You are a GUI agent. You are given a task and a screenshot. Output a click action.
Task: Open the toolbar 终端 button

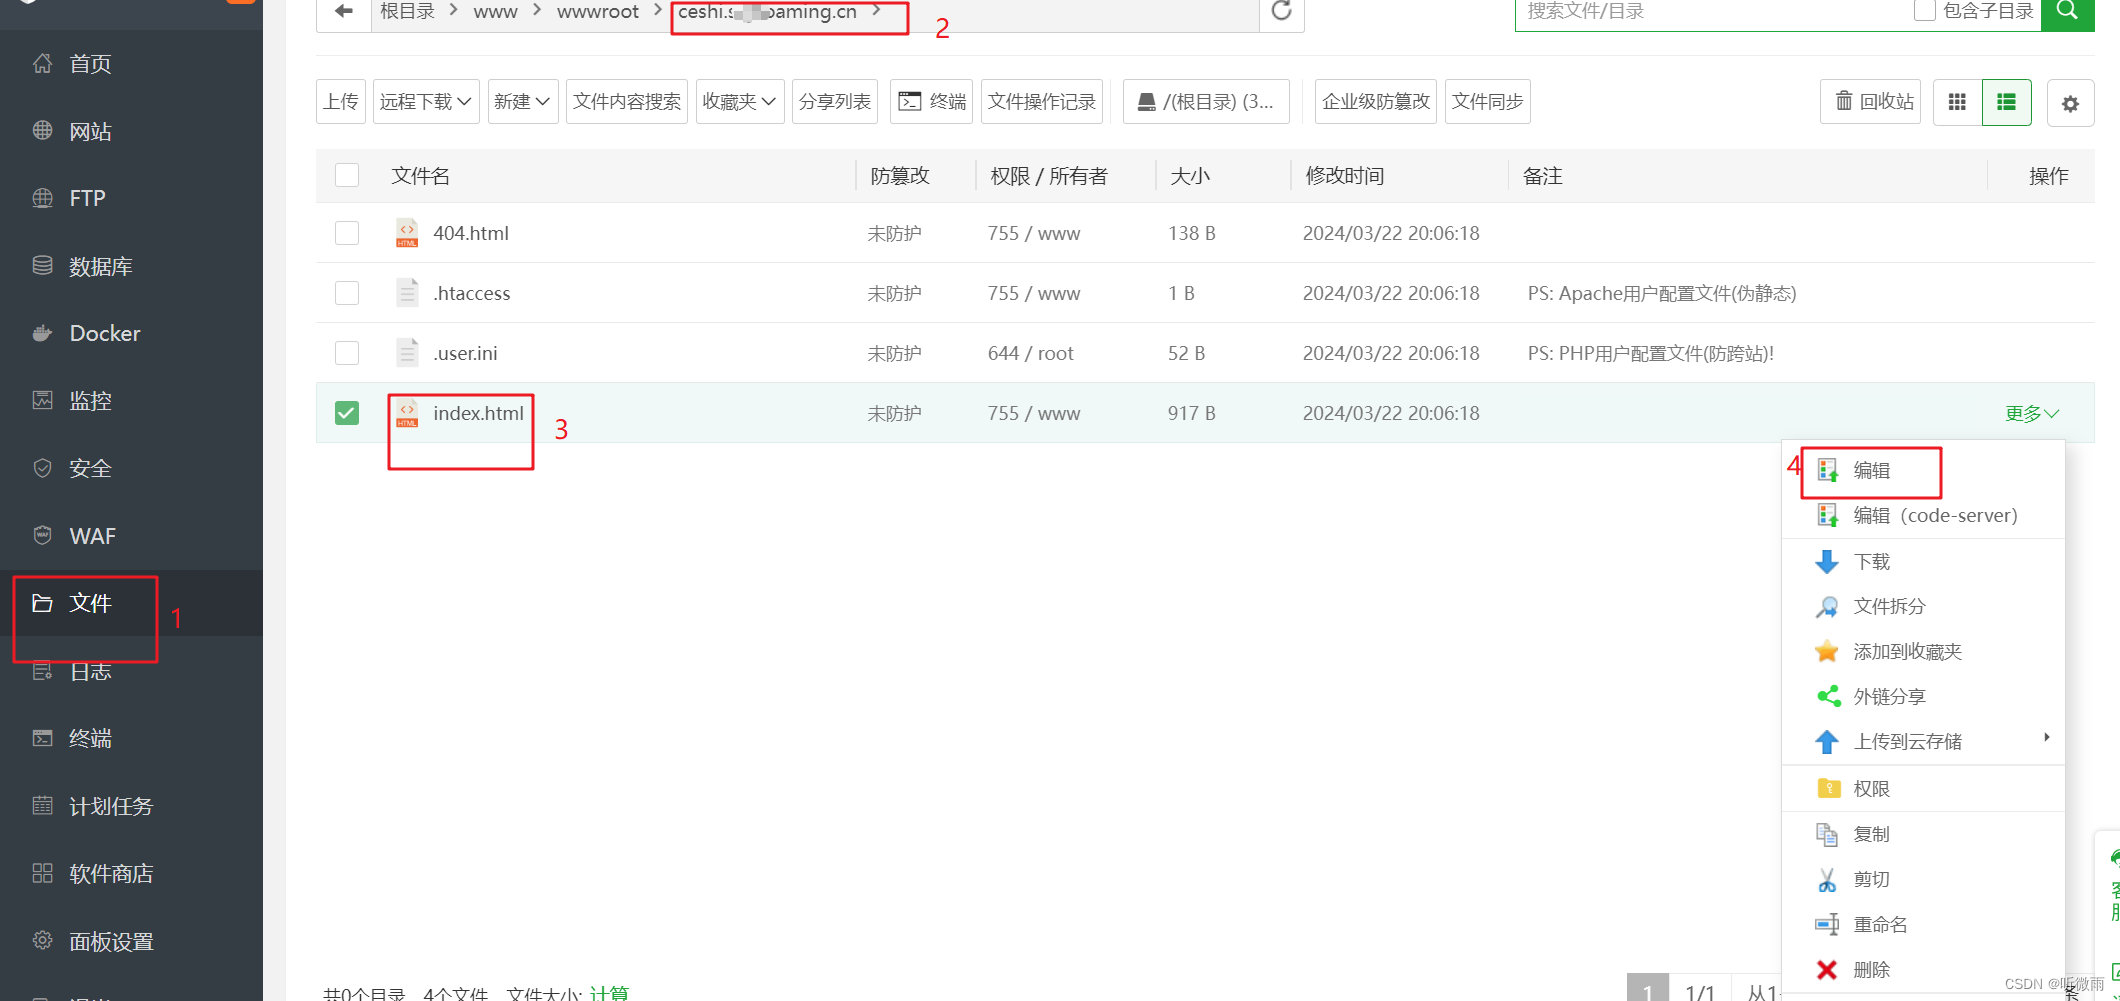point(933,102)
